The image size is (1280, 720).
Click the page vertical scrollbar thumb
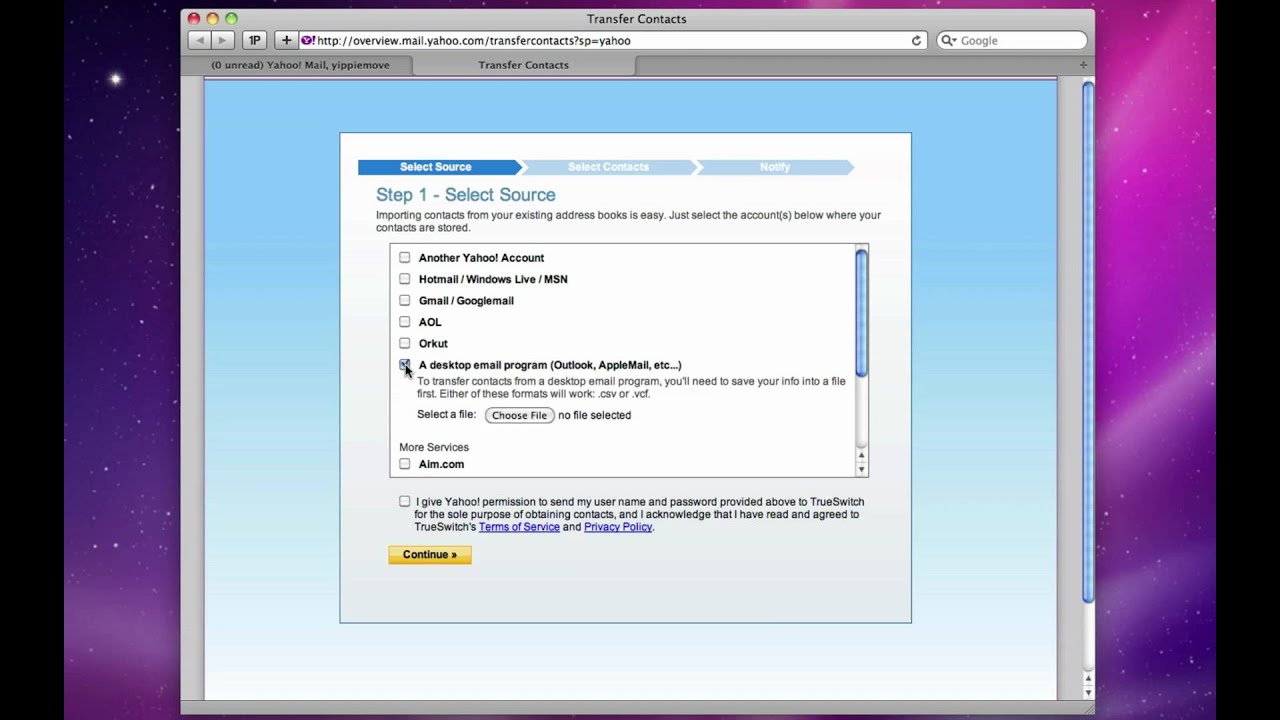click(1088, 342)
